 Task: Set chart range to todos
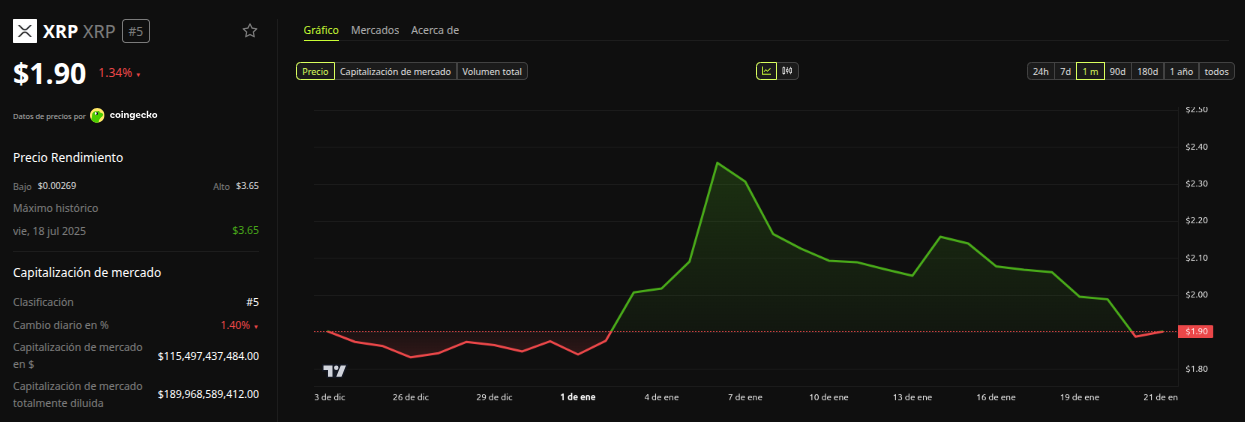[x=1217, y=71]
